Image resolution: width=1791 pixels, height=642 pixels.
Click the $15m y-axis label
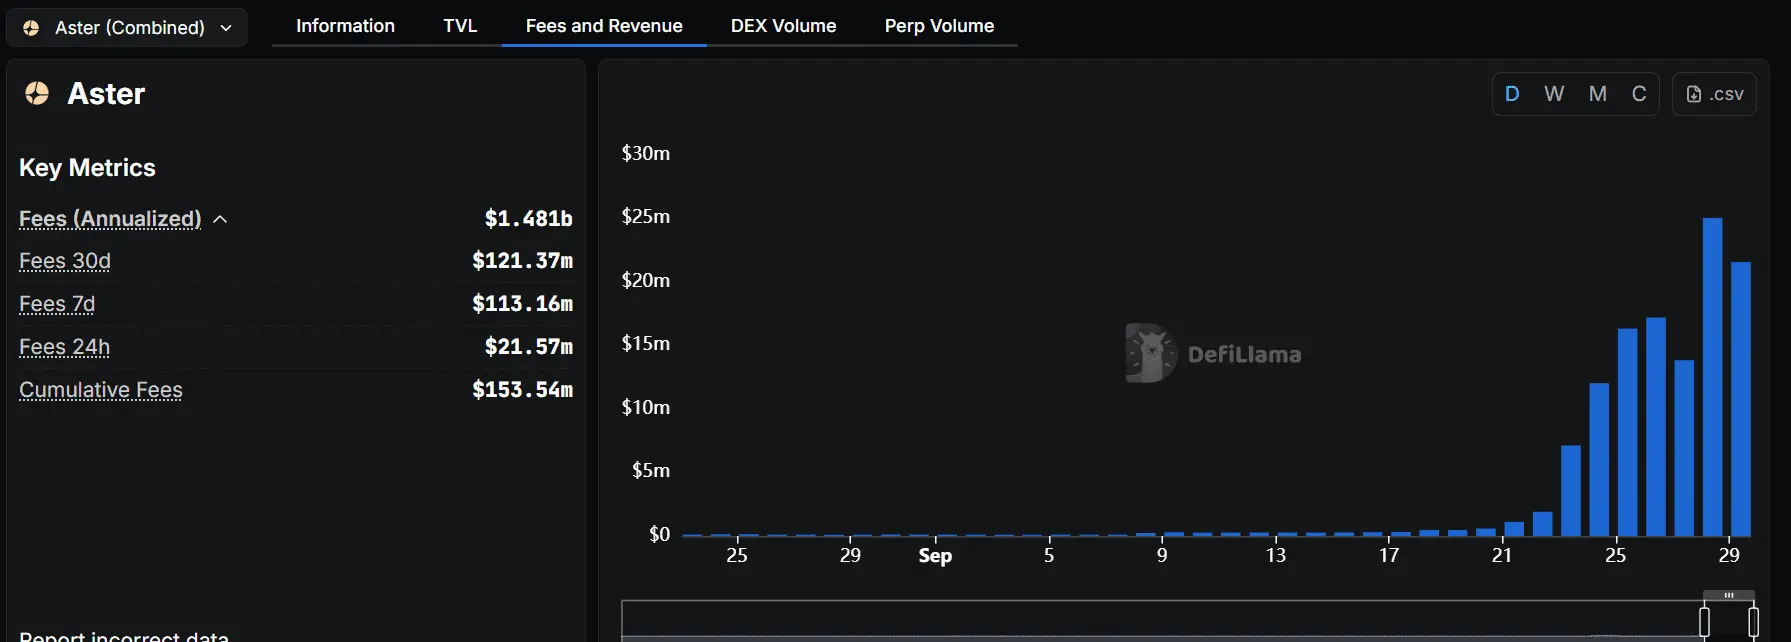coord(646,343)
